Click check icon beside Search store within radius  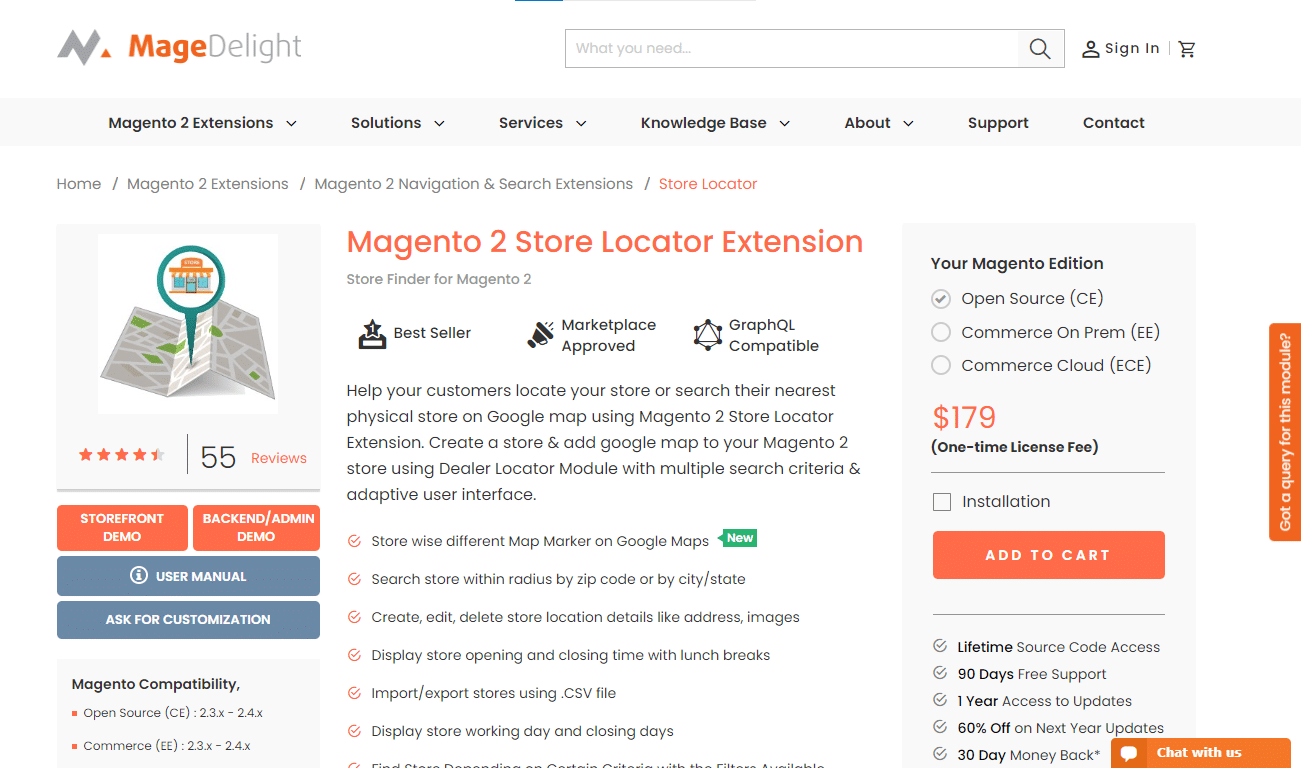click(354, 579)
